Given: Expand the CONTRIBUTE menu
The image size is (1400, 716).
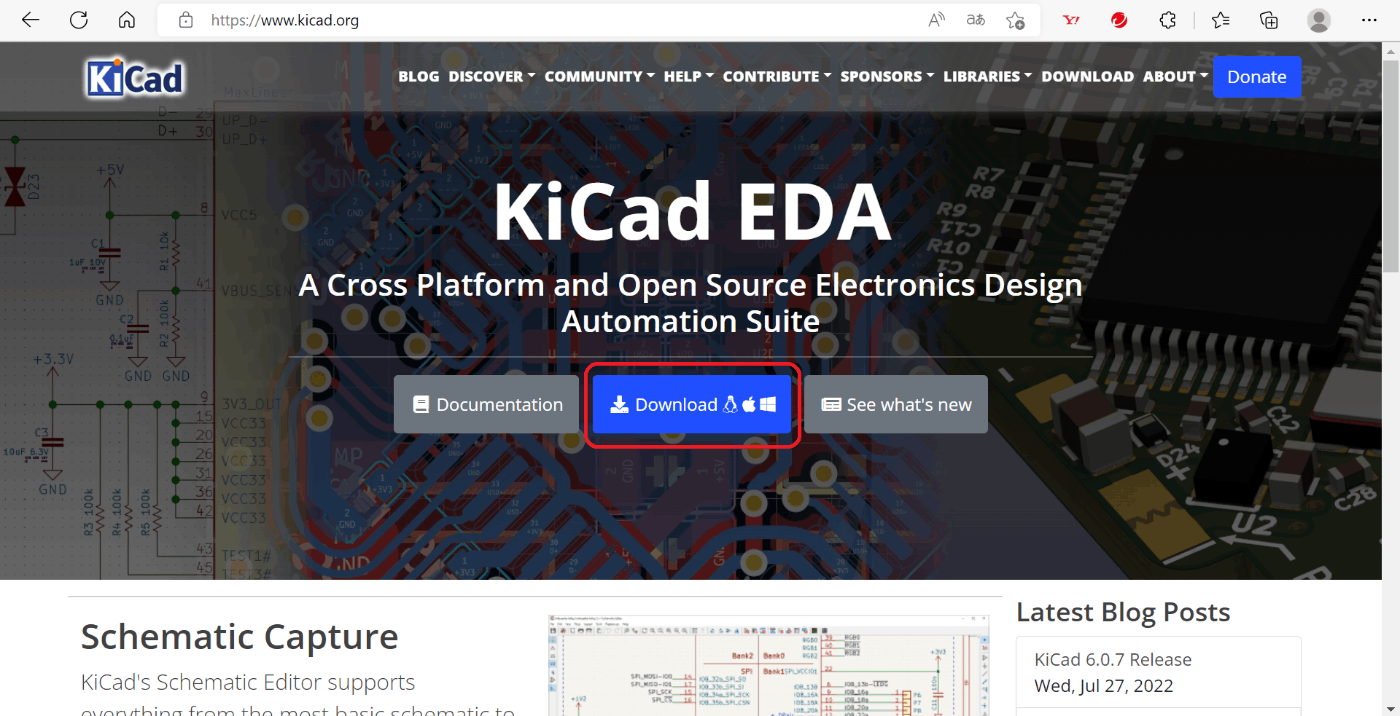Looking at the screenshot, I should (x=778, y=76).
